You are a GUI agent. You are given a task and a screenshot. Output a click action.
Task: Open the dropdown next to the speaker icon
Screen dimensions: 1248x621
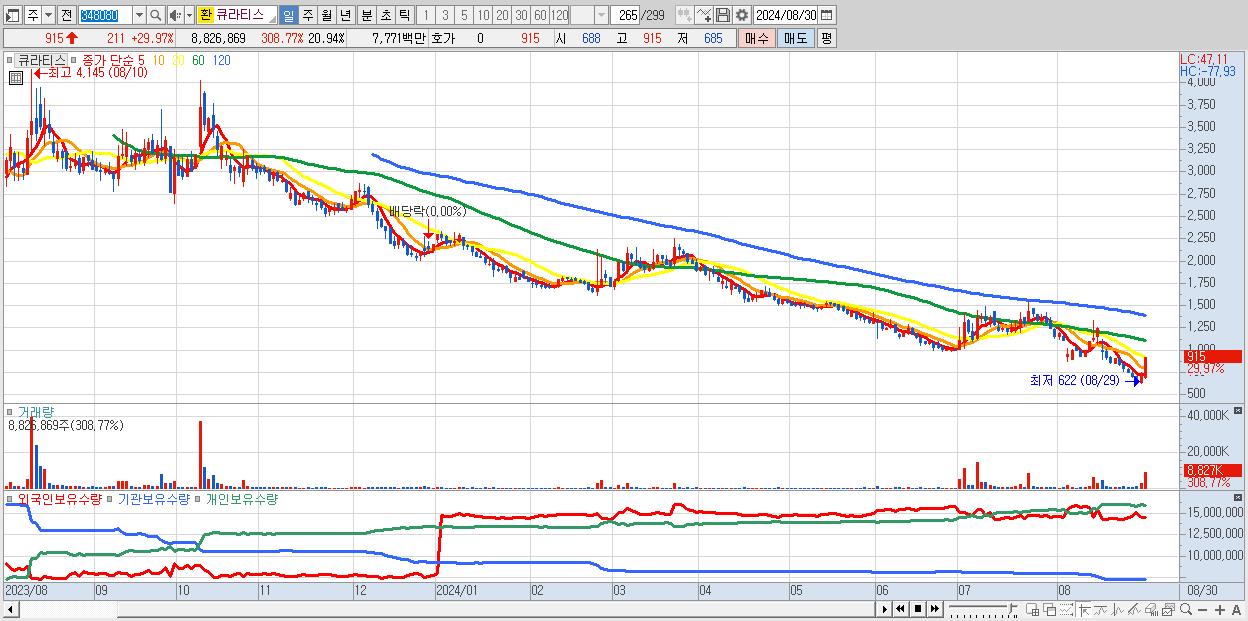[x=189, y=16]
